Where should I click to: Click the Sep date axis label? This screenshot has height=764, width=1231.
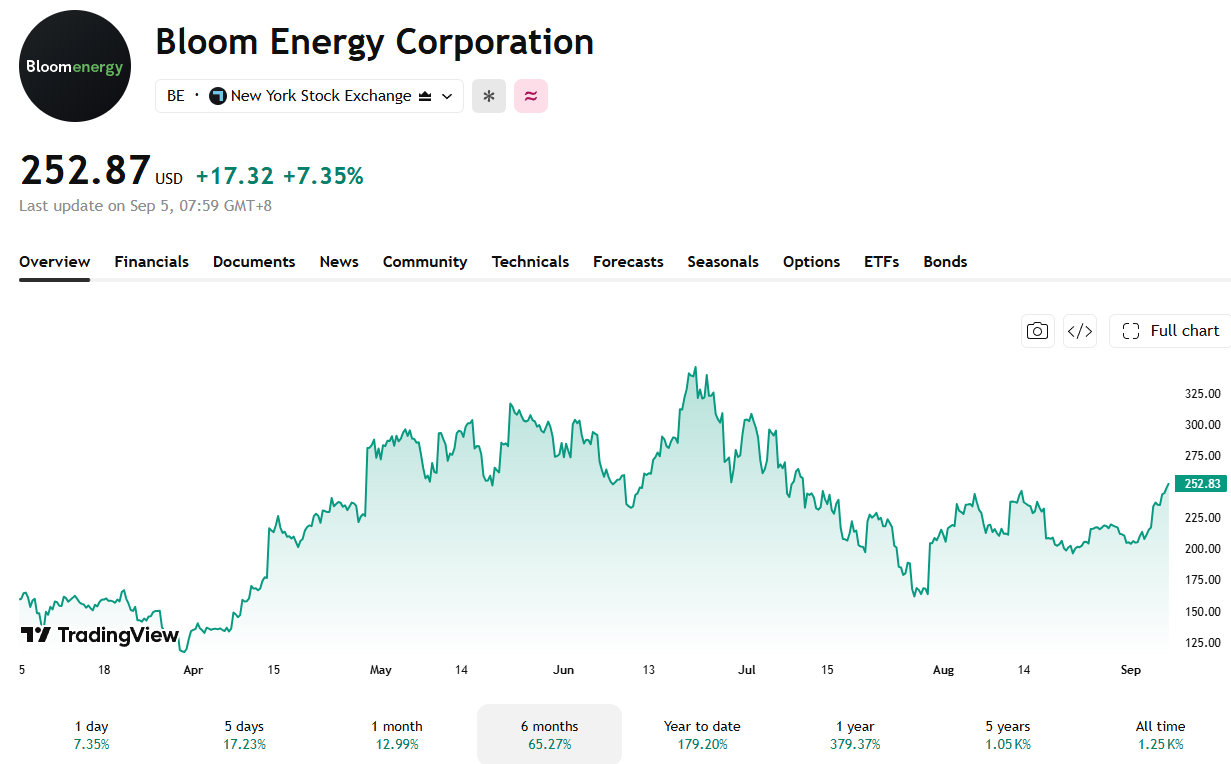[x=1130, y=670]
